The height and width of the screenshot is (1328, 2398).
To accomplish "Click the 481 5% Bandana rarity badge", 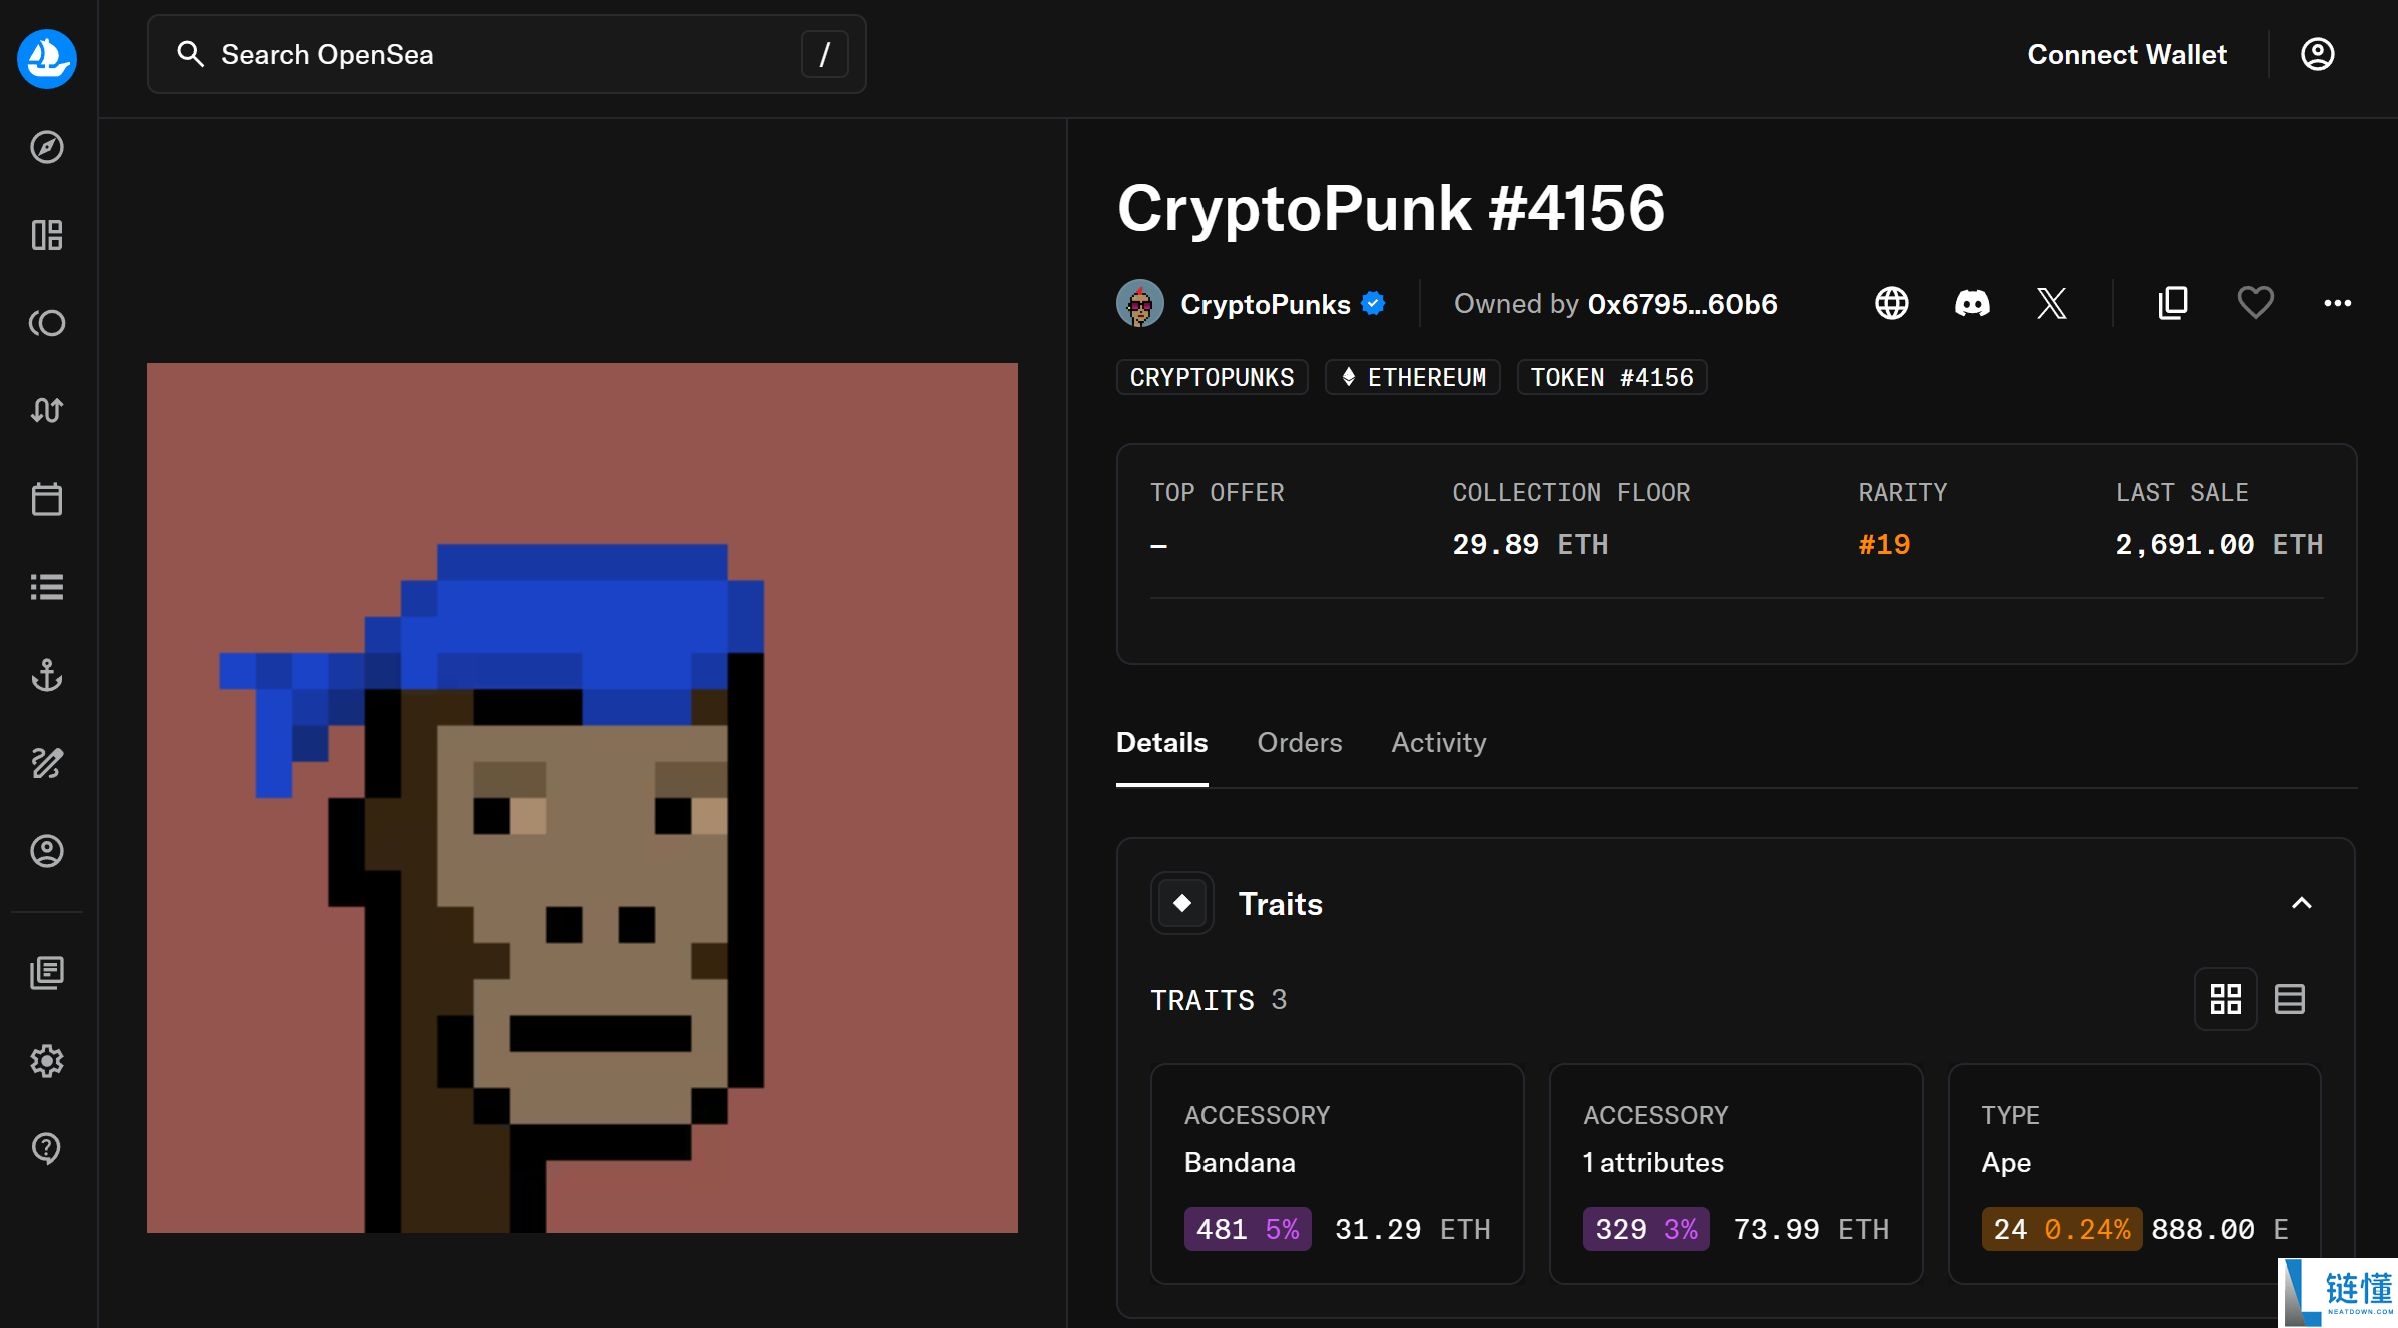I will click(x=1248, y=1229).
